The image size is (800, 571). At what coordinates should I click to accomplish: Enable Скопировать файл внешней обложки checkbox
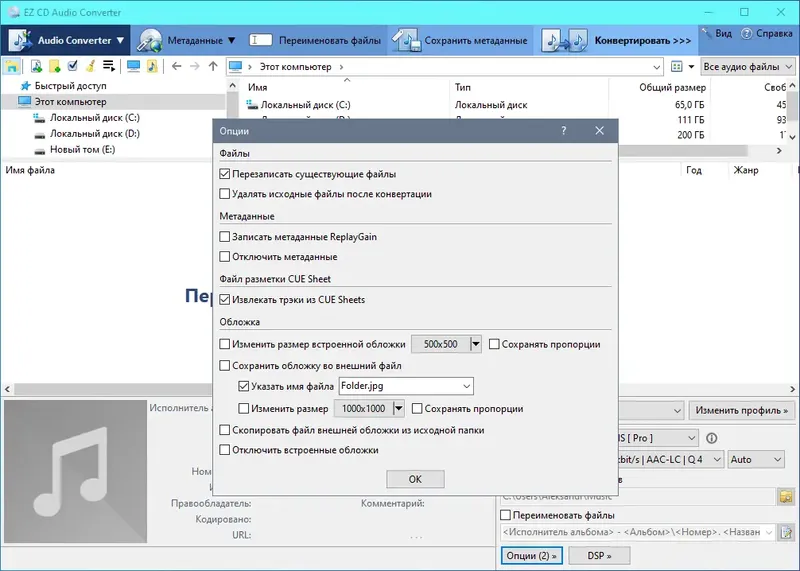coord(224,430)
